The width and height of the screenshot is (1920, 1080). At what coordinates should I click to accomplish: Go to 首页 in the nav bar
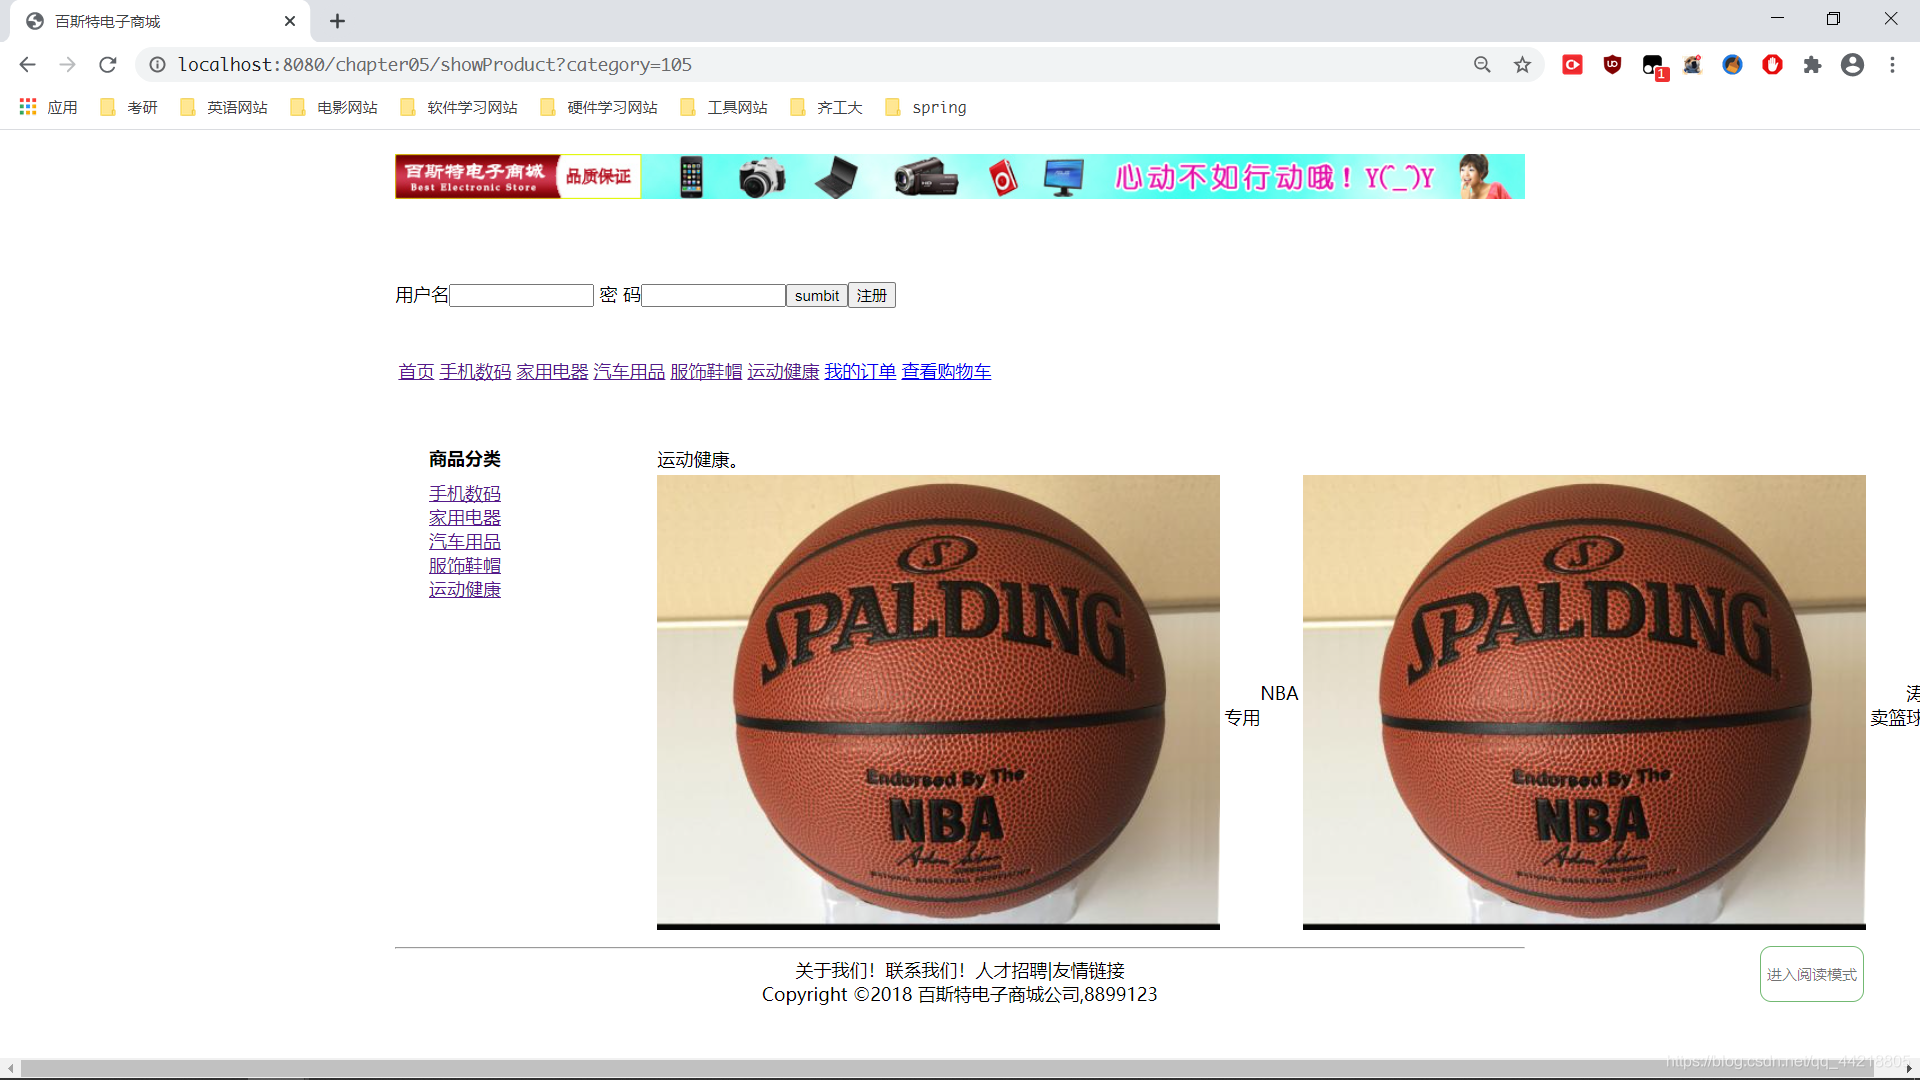416,371
